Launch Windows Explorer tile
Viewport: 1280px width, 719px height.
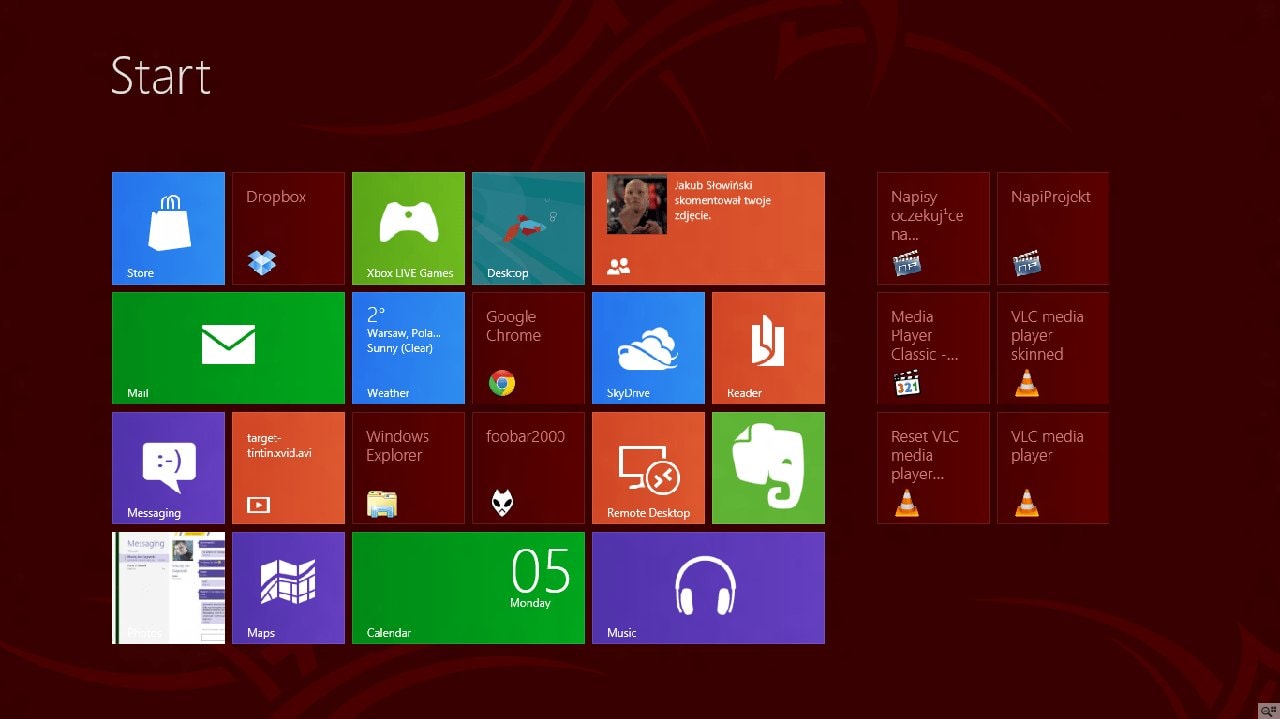[x=408, y=468]
